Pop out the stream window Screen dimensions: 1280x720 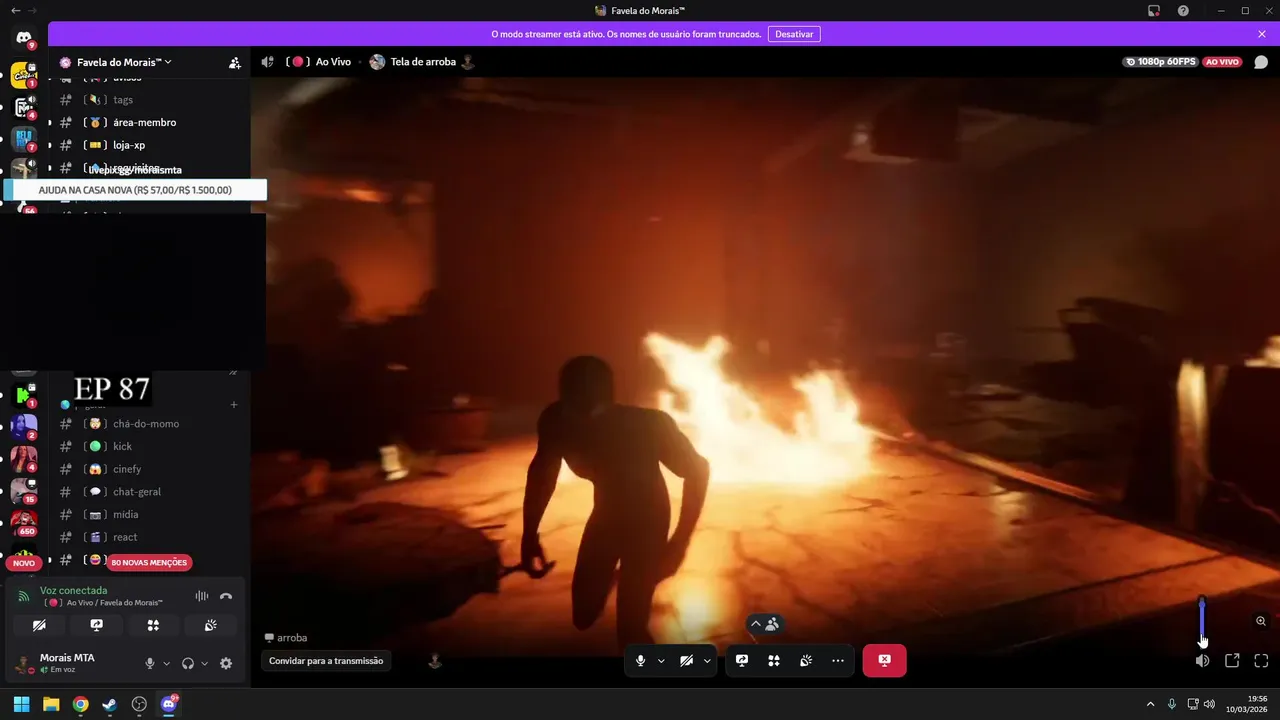[1232, 661]
